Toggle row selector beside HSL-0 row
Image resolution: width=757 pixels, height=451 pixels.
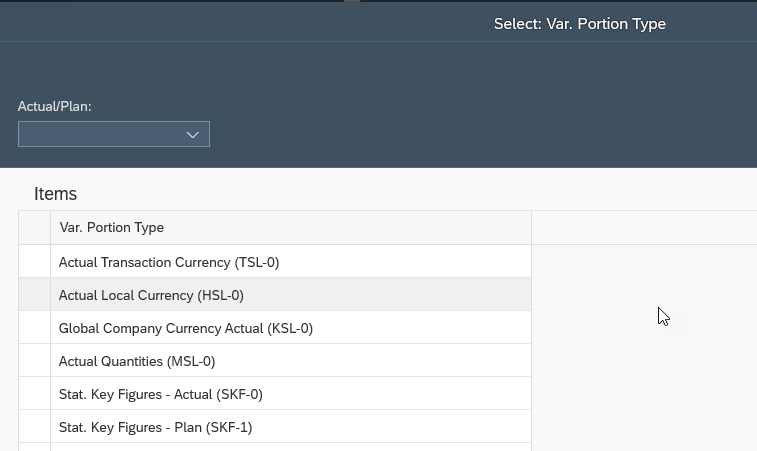[34, 295]
